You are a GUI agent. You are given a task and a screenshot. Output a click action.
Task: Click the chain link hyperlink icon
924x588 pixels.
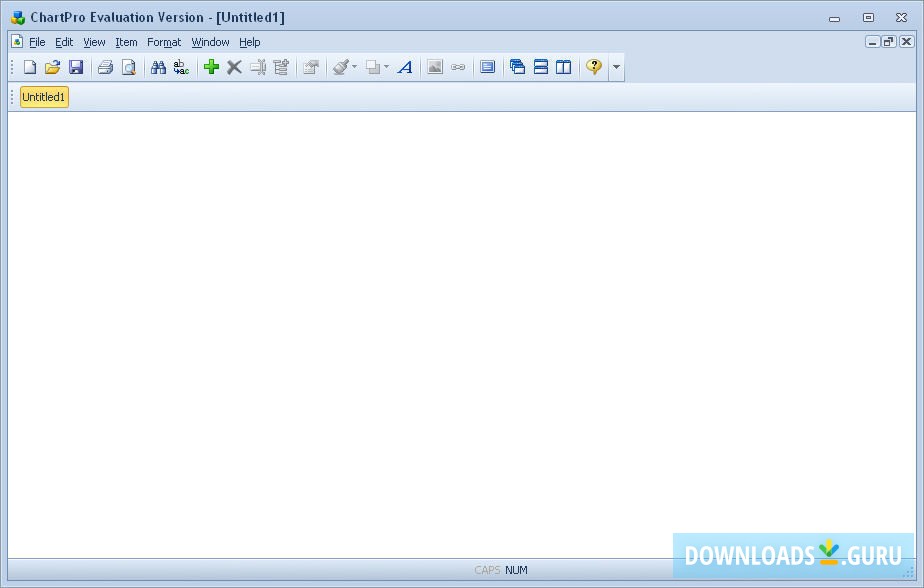458,67
